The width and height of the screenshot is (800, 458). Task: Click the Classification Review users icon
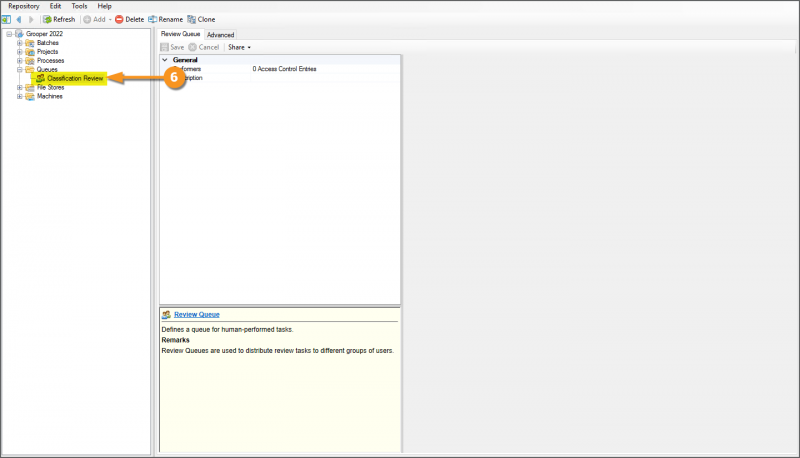[x=40, y=79]
